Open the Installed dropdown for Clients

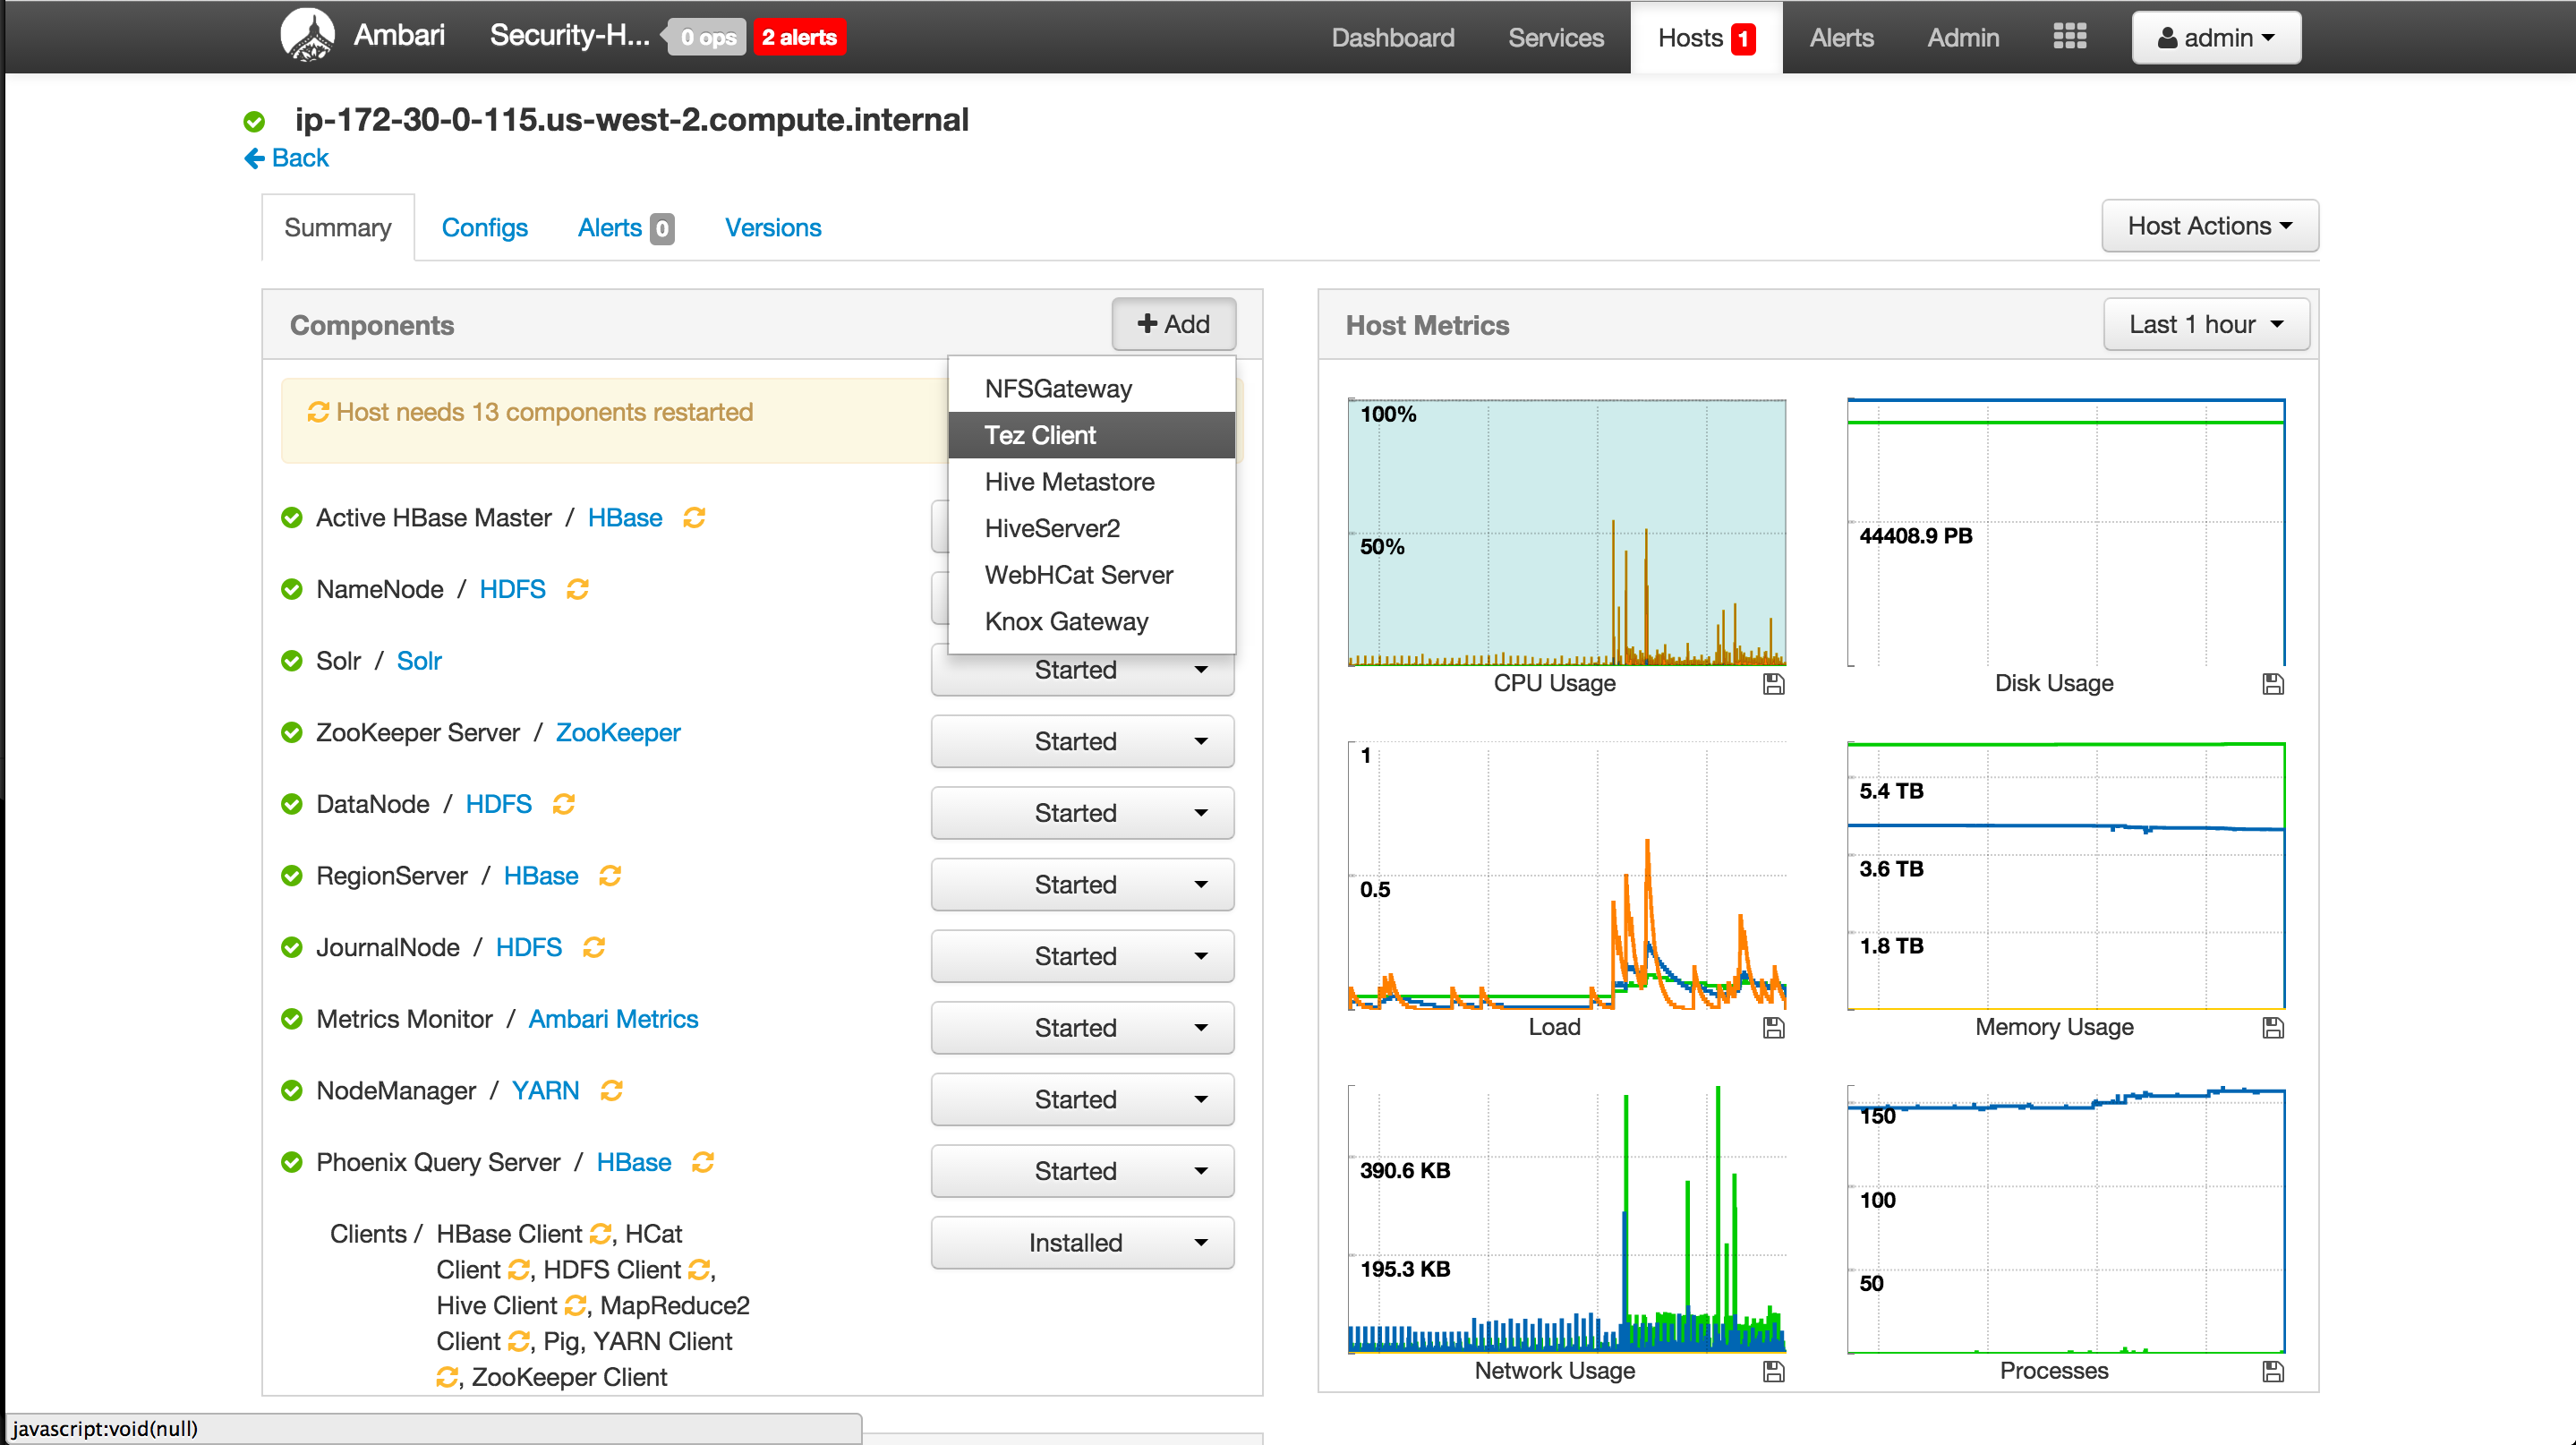(1082, 1243)
